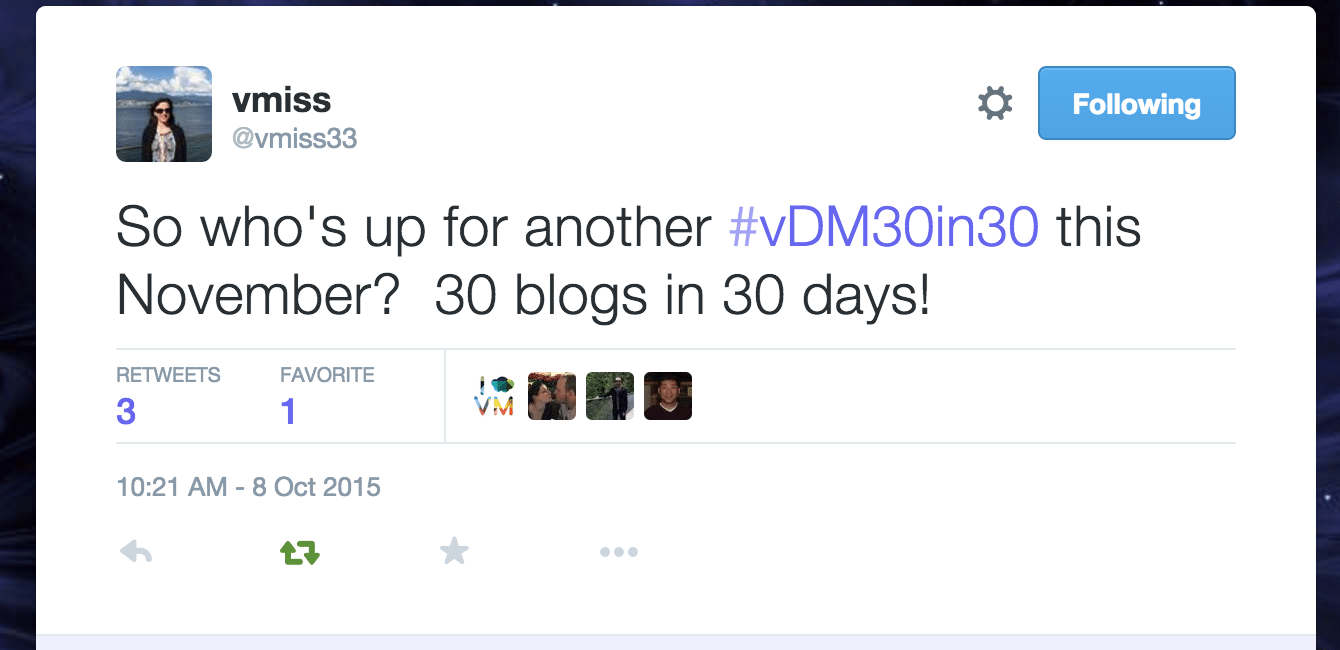Open the @vmiss33 handle link
Screen dimensions: 1340x650
coord(294,138)
